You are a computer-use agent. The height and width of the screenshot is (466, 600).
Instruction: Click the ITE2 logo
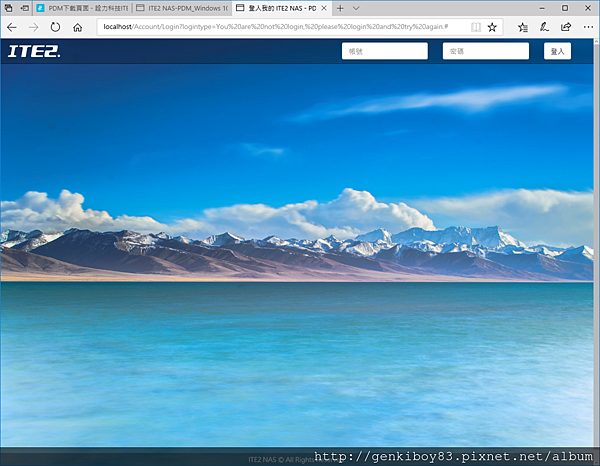pos(34,51)
